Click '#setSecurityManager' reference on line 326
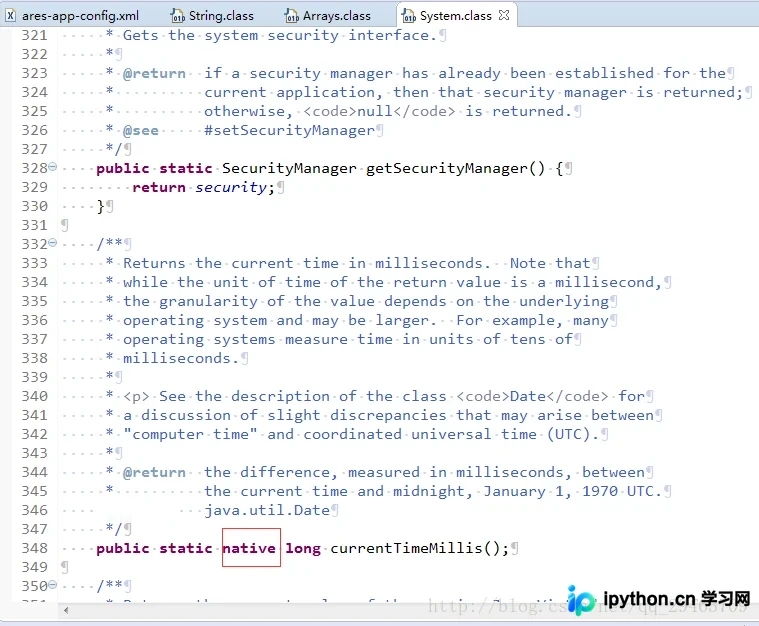 (x=289, y=131)
